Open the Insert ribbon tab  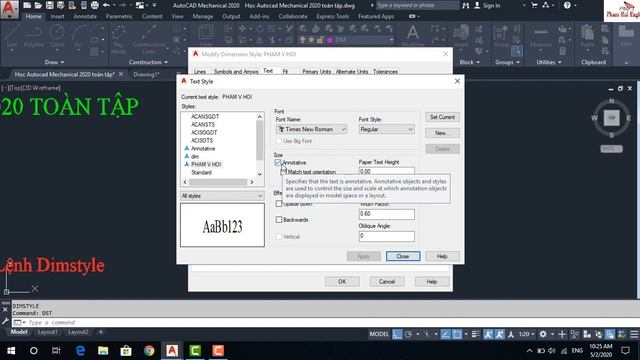pos(58,16)
